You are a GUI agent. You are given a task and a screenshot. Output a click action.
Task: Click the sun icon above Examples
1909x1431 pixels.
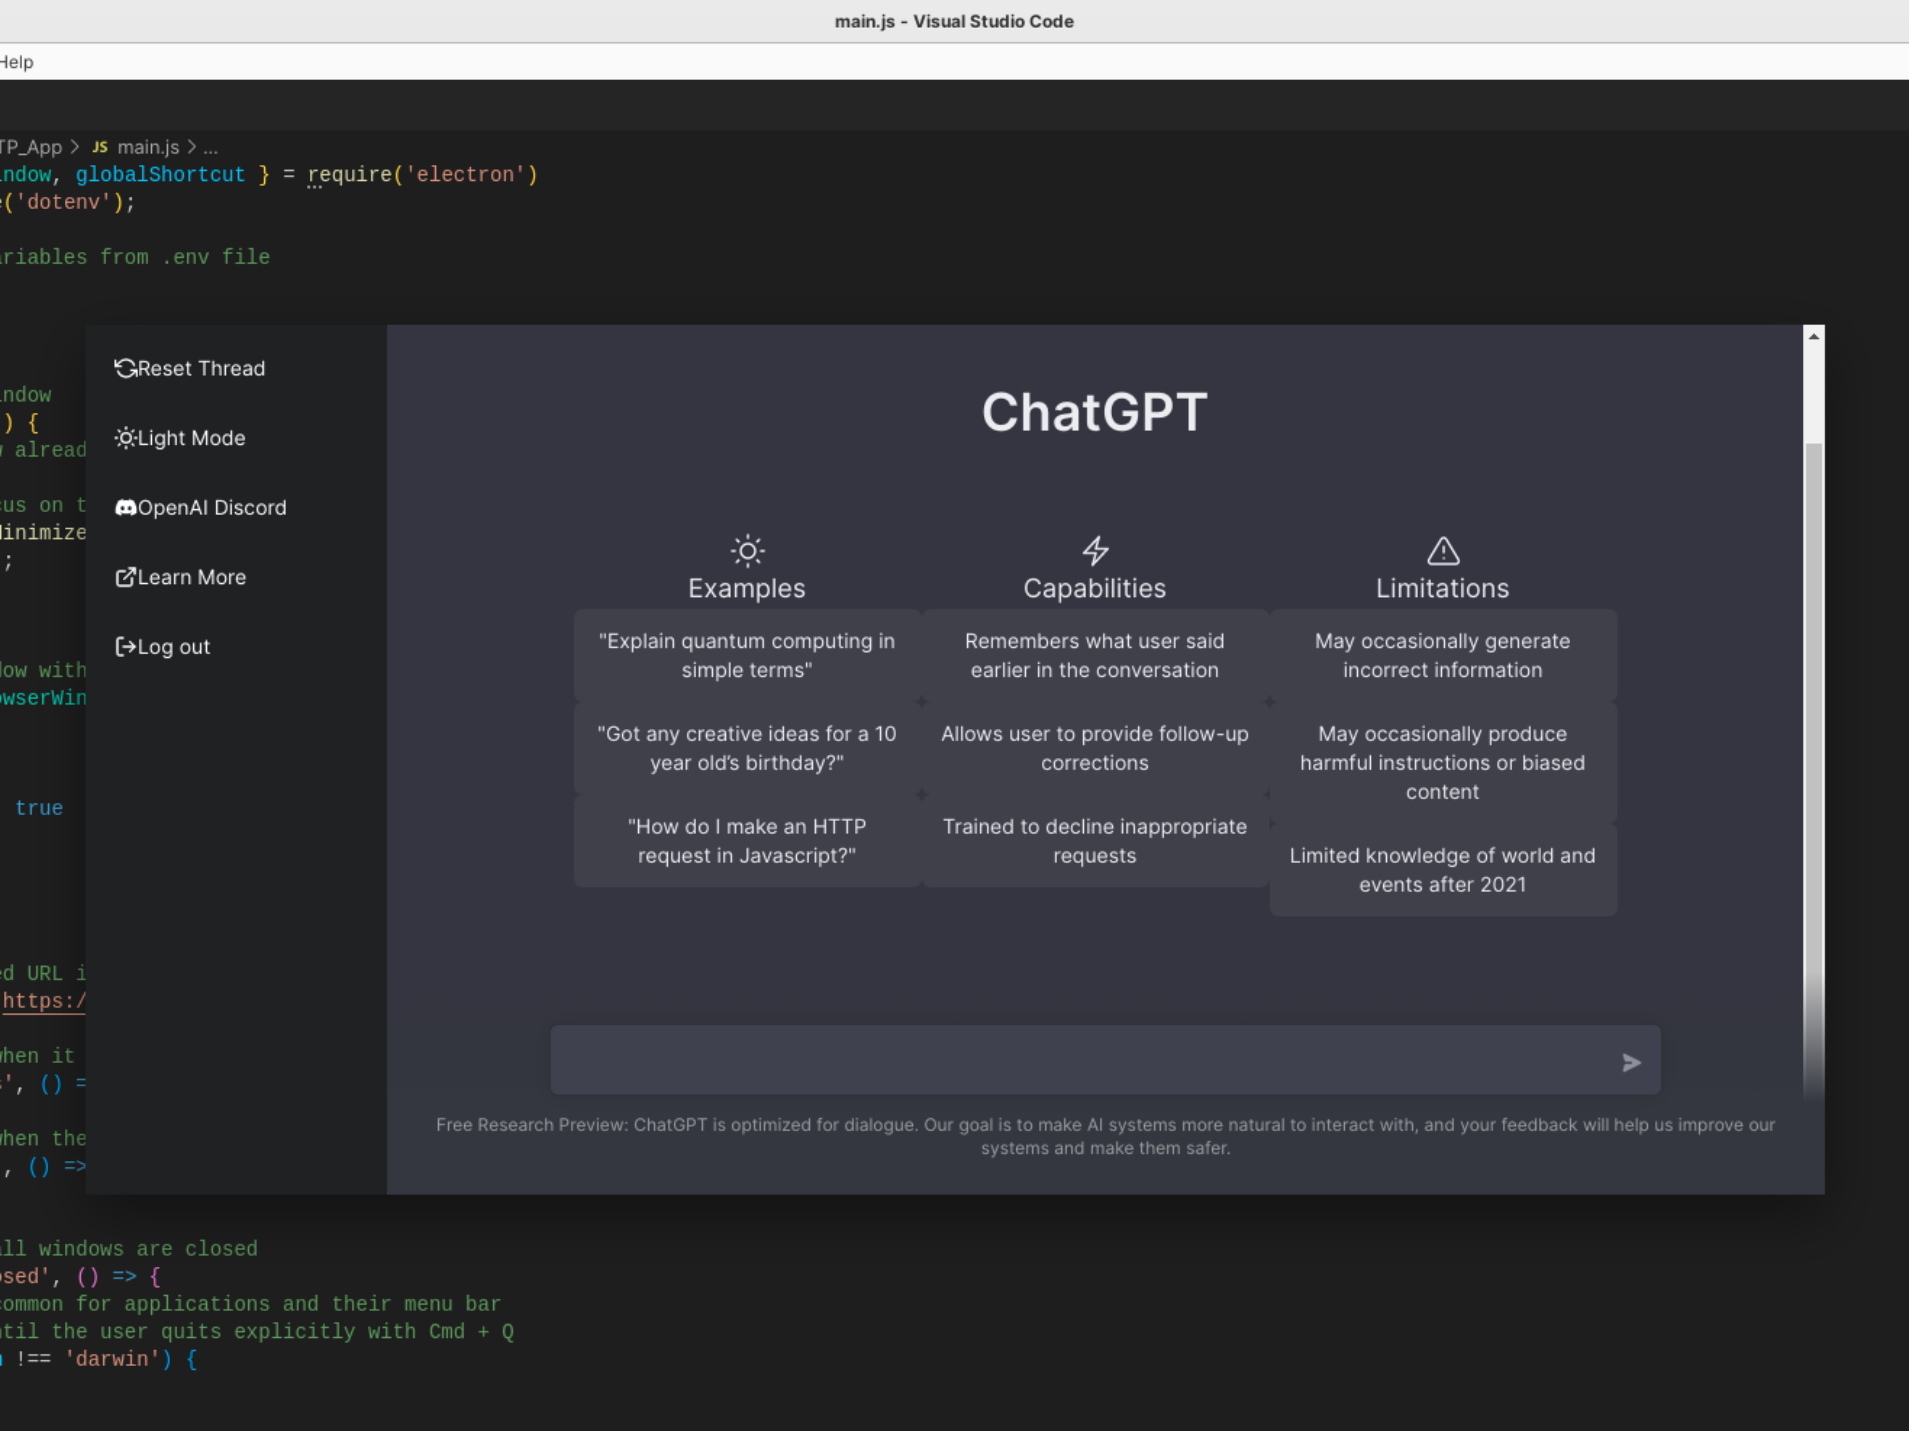(x=747, y=550)
